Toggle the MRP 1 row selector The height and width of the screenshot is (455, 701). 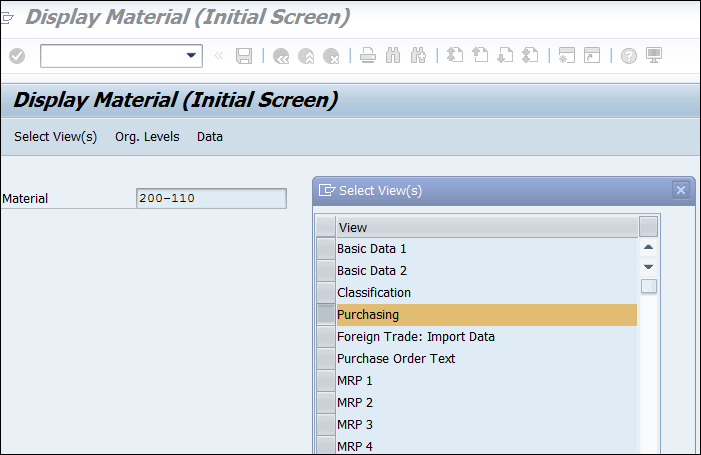(326, 380)
